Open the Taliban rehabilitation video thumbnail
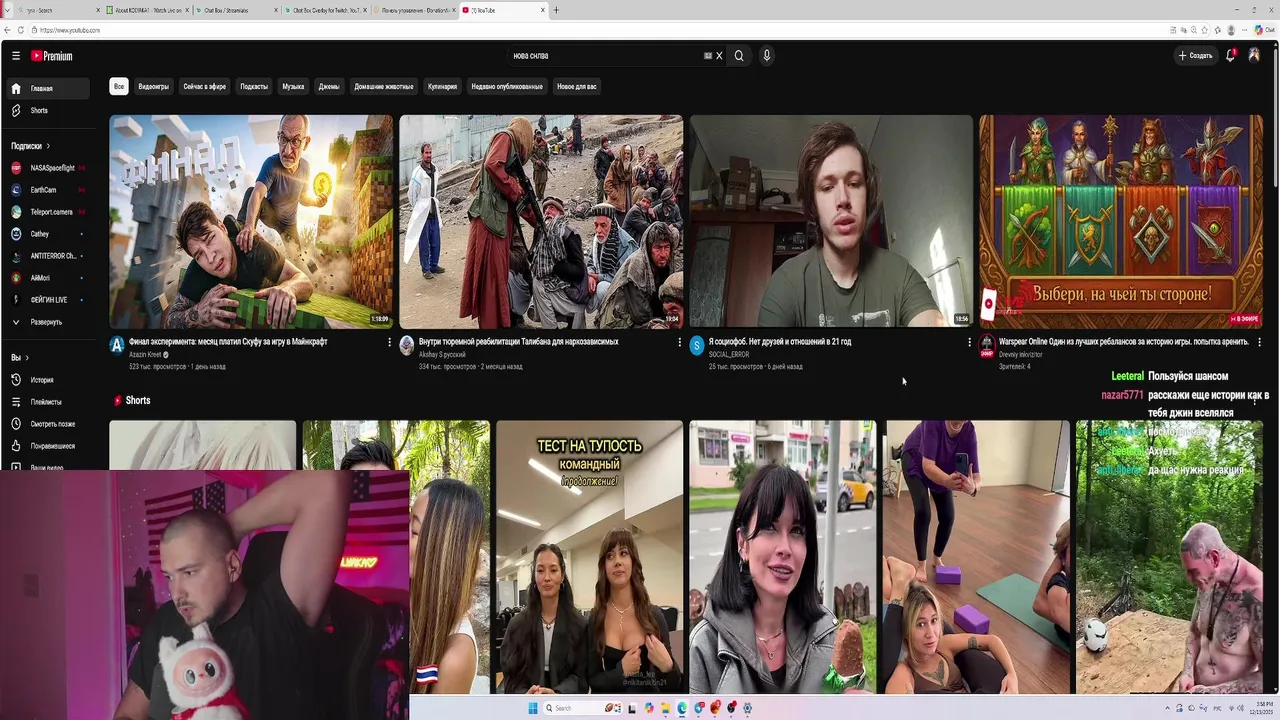 (x=541, y=221)
